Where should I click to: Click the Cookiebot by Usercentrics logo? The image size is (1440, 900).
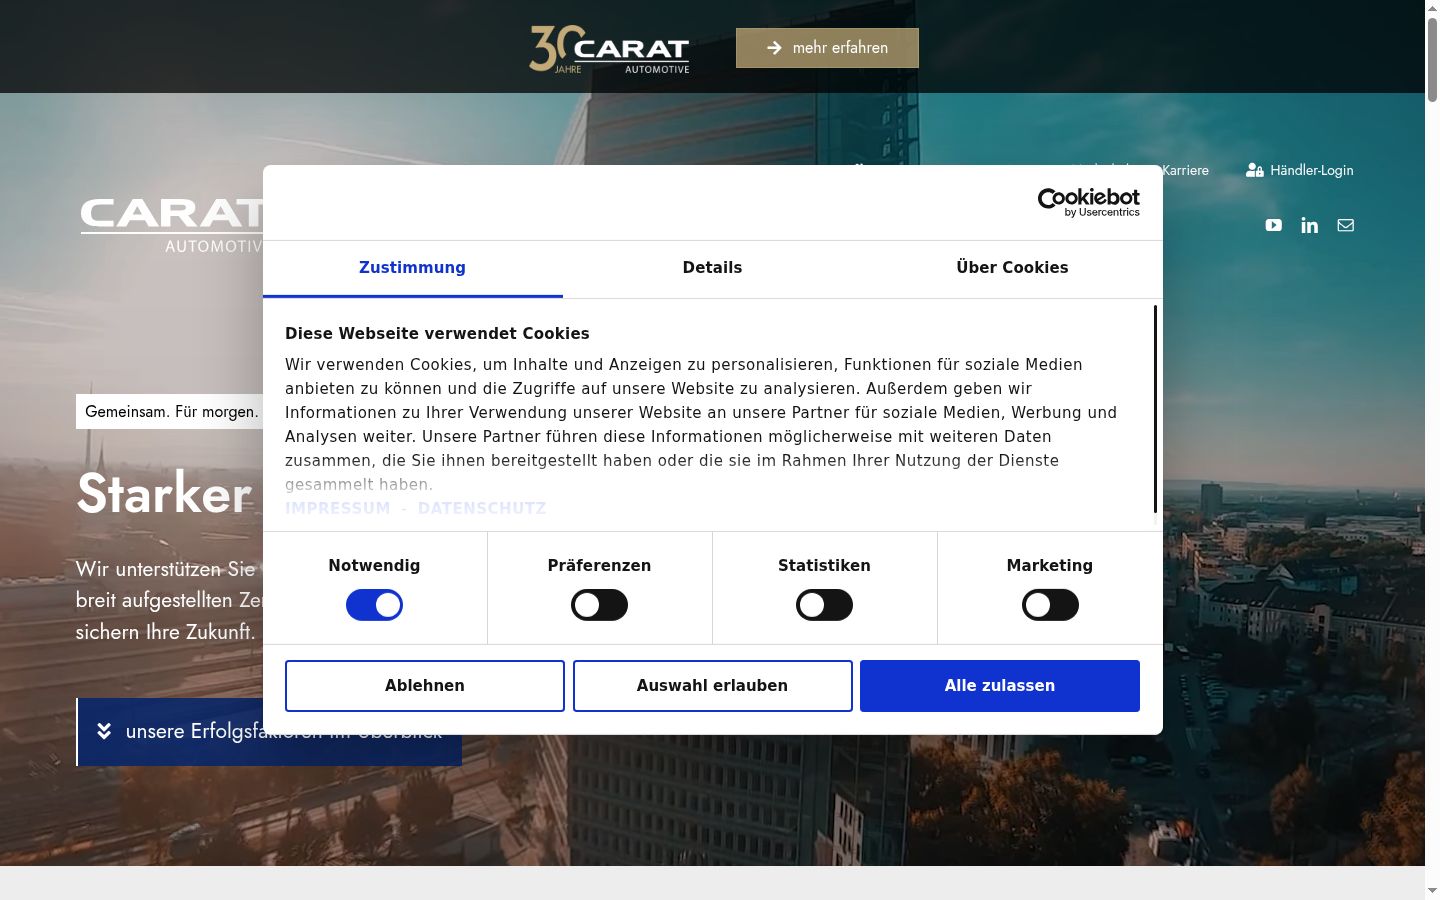pos(1089,202)
